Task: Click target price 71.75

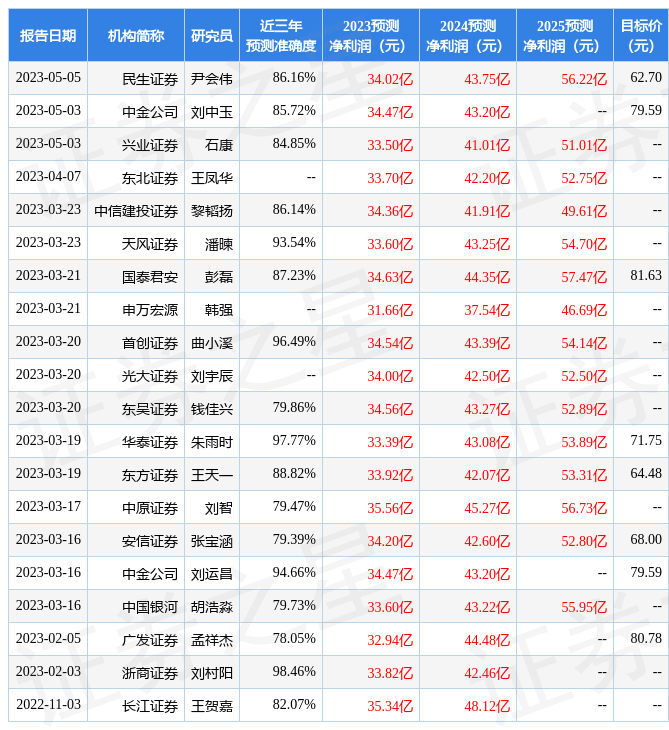Action: coord(646,440)
